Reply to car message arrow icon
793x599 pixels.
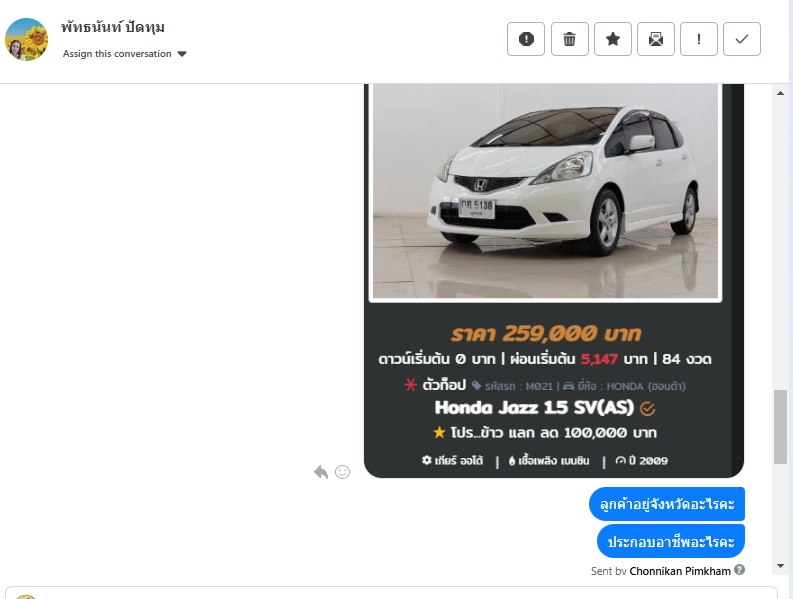tap(321, 472)
